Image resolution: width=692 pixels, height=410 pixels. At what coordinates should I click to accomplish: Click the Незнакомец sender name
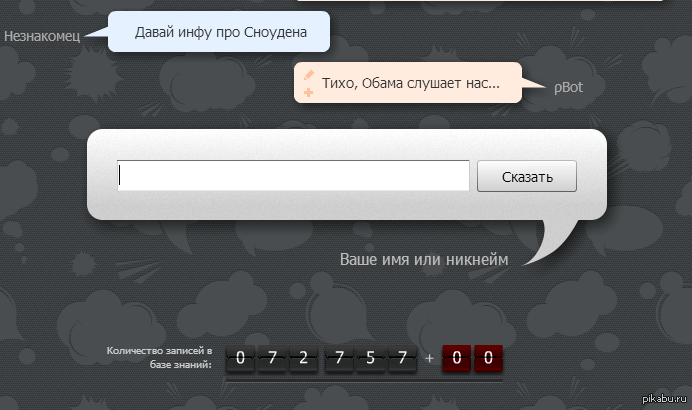click(42, 36)
